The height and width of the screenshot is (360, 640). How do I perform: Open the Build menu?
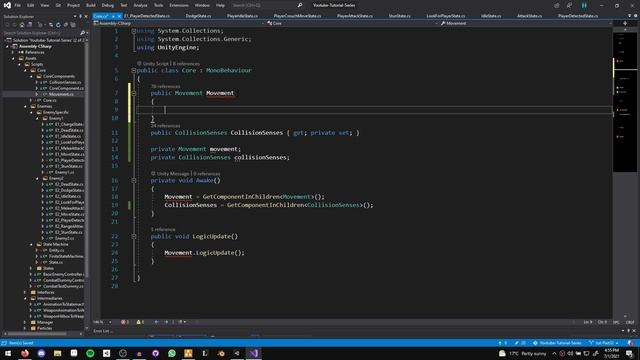[x=91, y=5]
